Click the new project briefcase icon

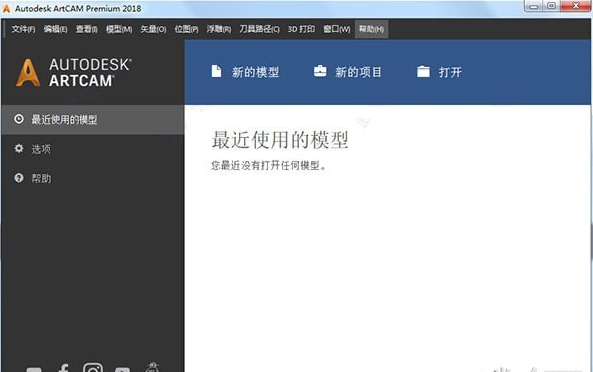(x=320, y=71)
